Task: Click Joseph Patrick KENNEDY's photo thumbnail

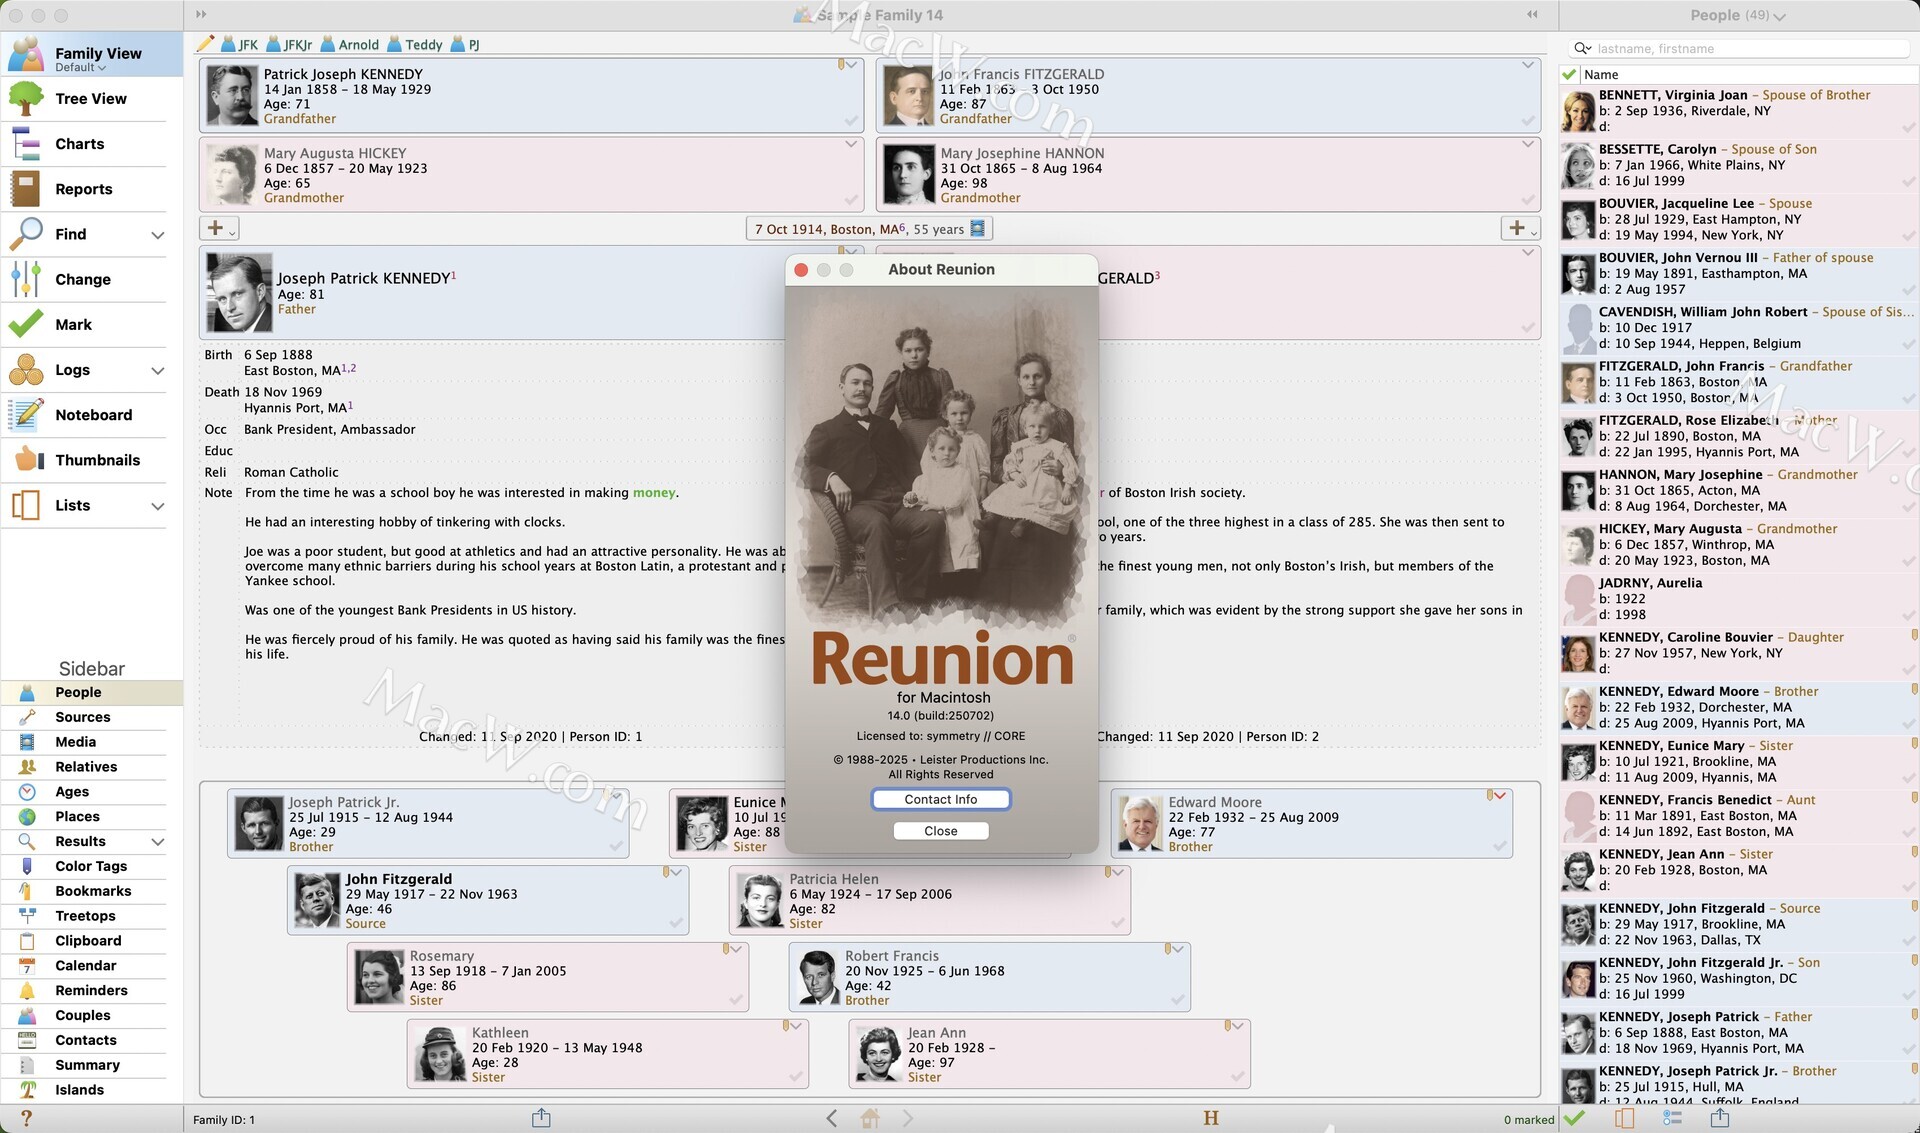Action: coord(239,292)
